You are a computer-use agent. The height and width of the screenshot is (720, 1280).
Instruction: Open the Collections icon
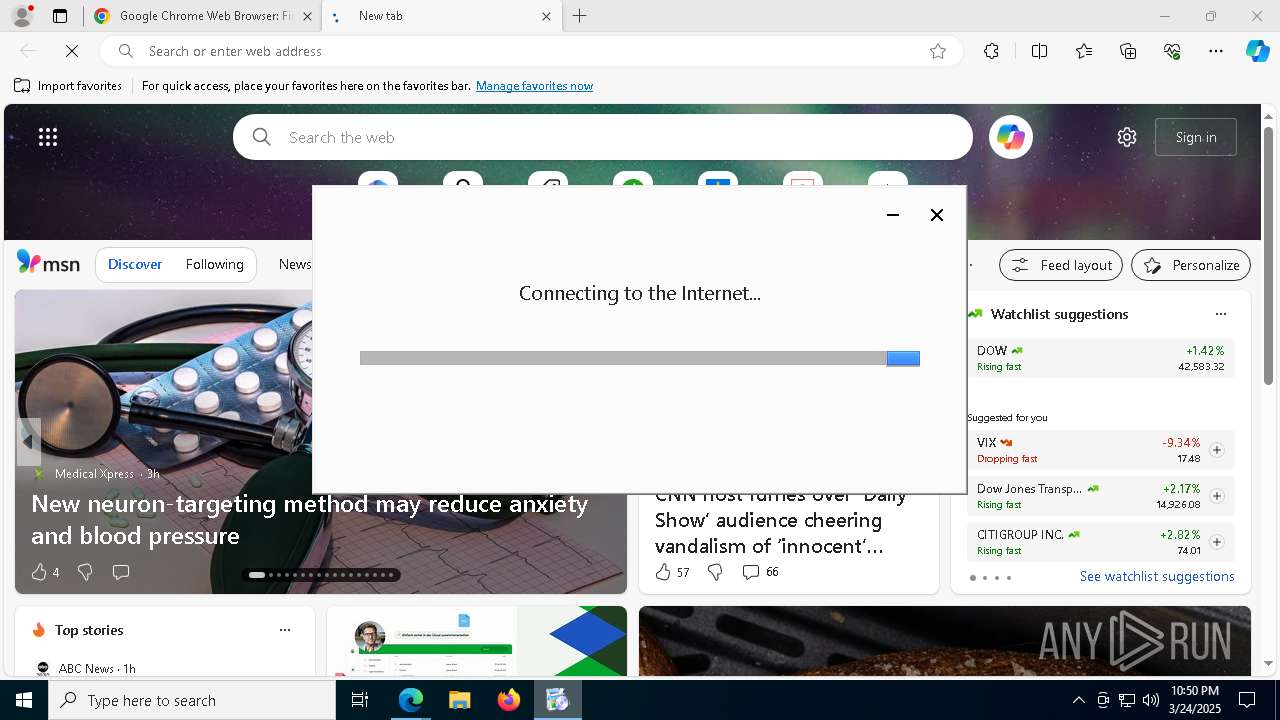[1128, 51]
